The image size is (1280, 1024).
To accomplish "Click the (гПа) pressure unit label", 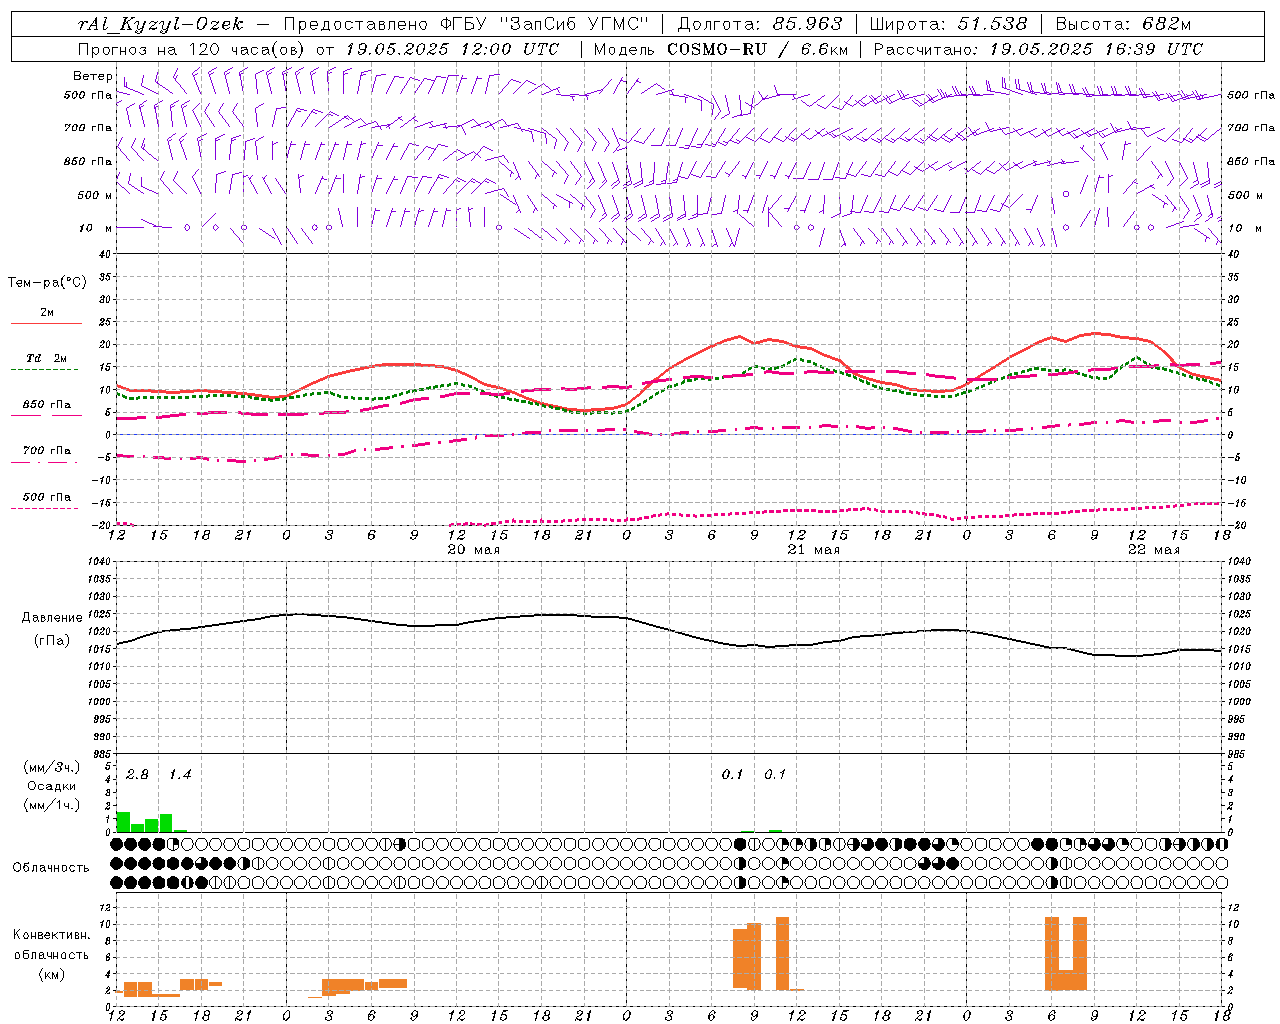I will pos(52,641).
